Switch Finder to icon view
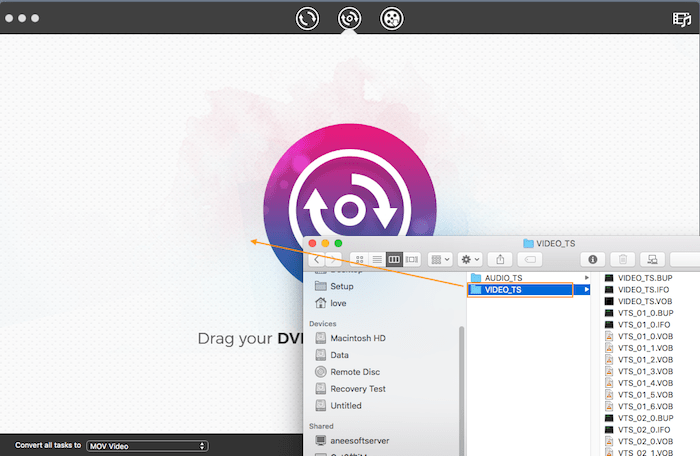700x456 pixels. (x=359, y=259)
